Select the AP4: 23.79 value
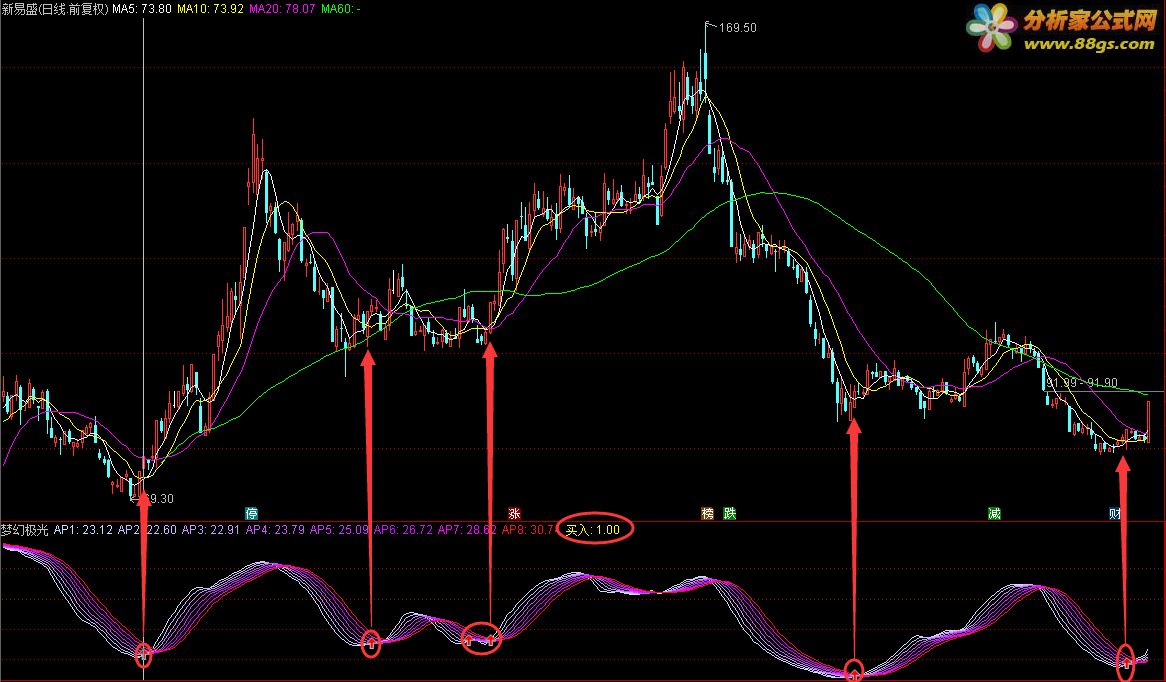 (275, 530)
